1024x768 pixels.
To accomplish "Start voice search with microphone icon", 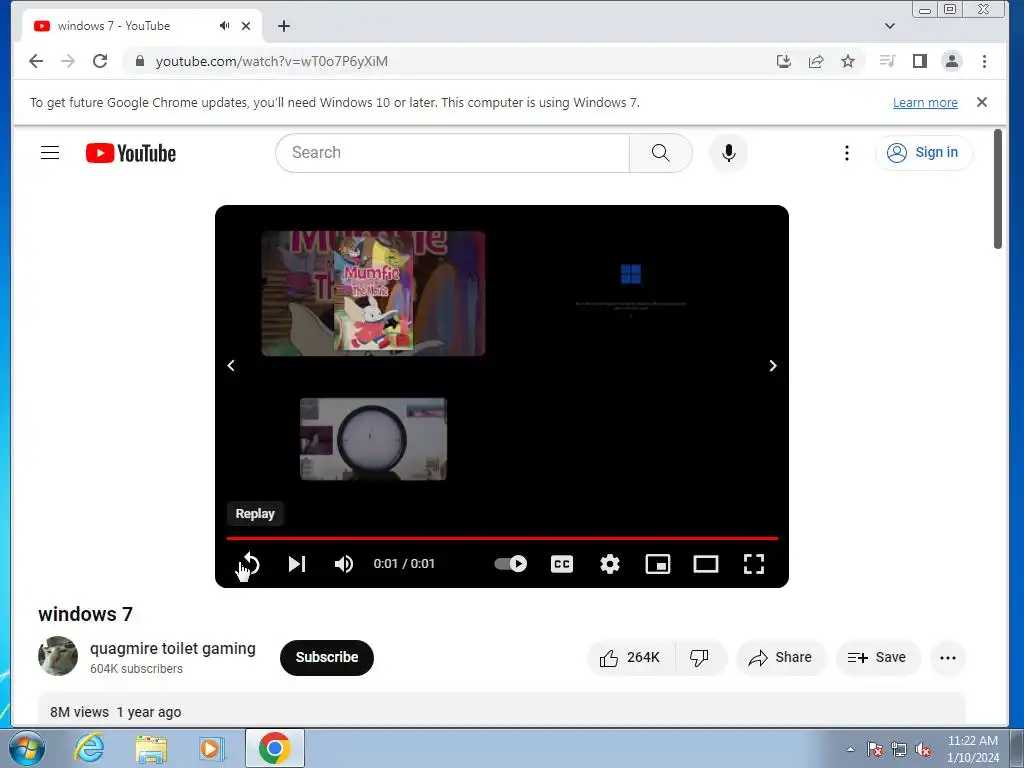I will pos(729,153).
